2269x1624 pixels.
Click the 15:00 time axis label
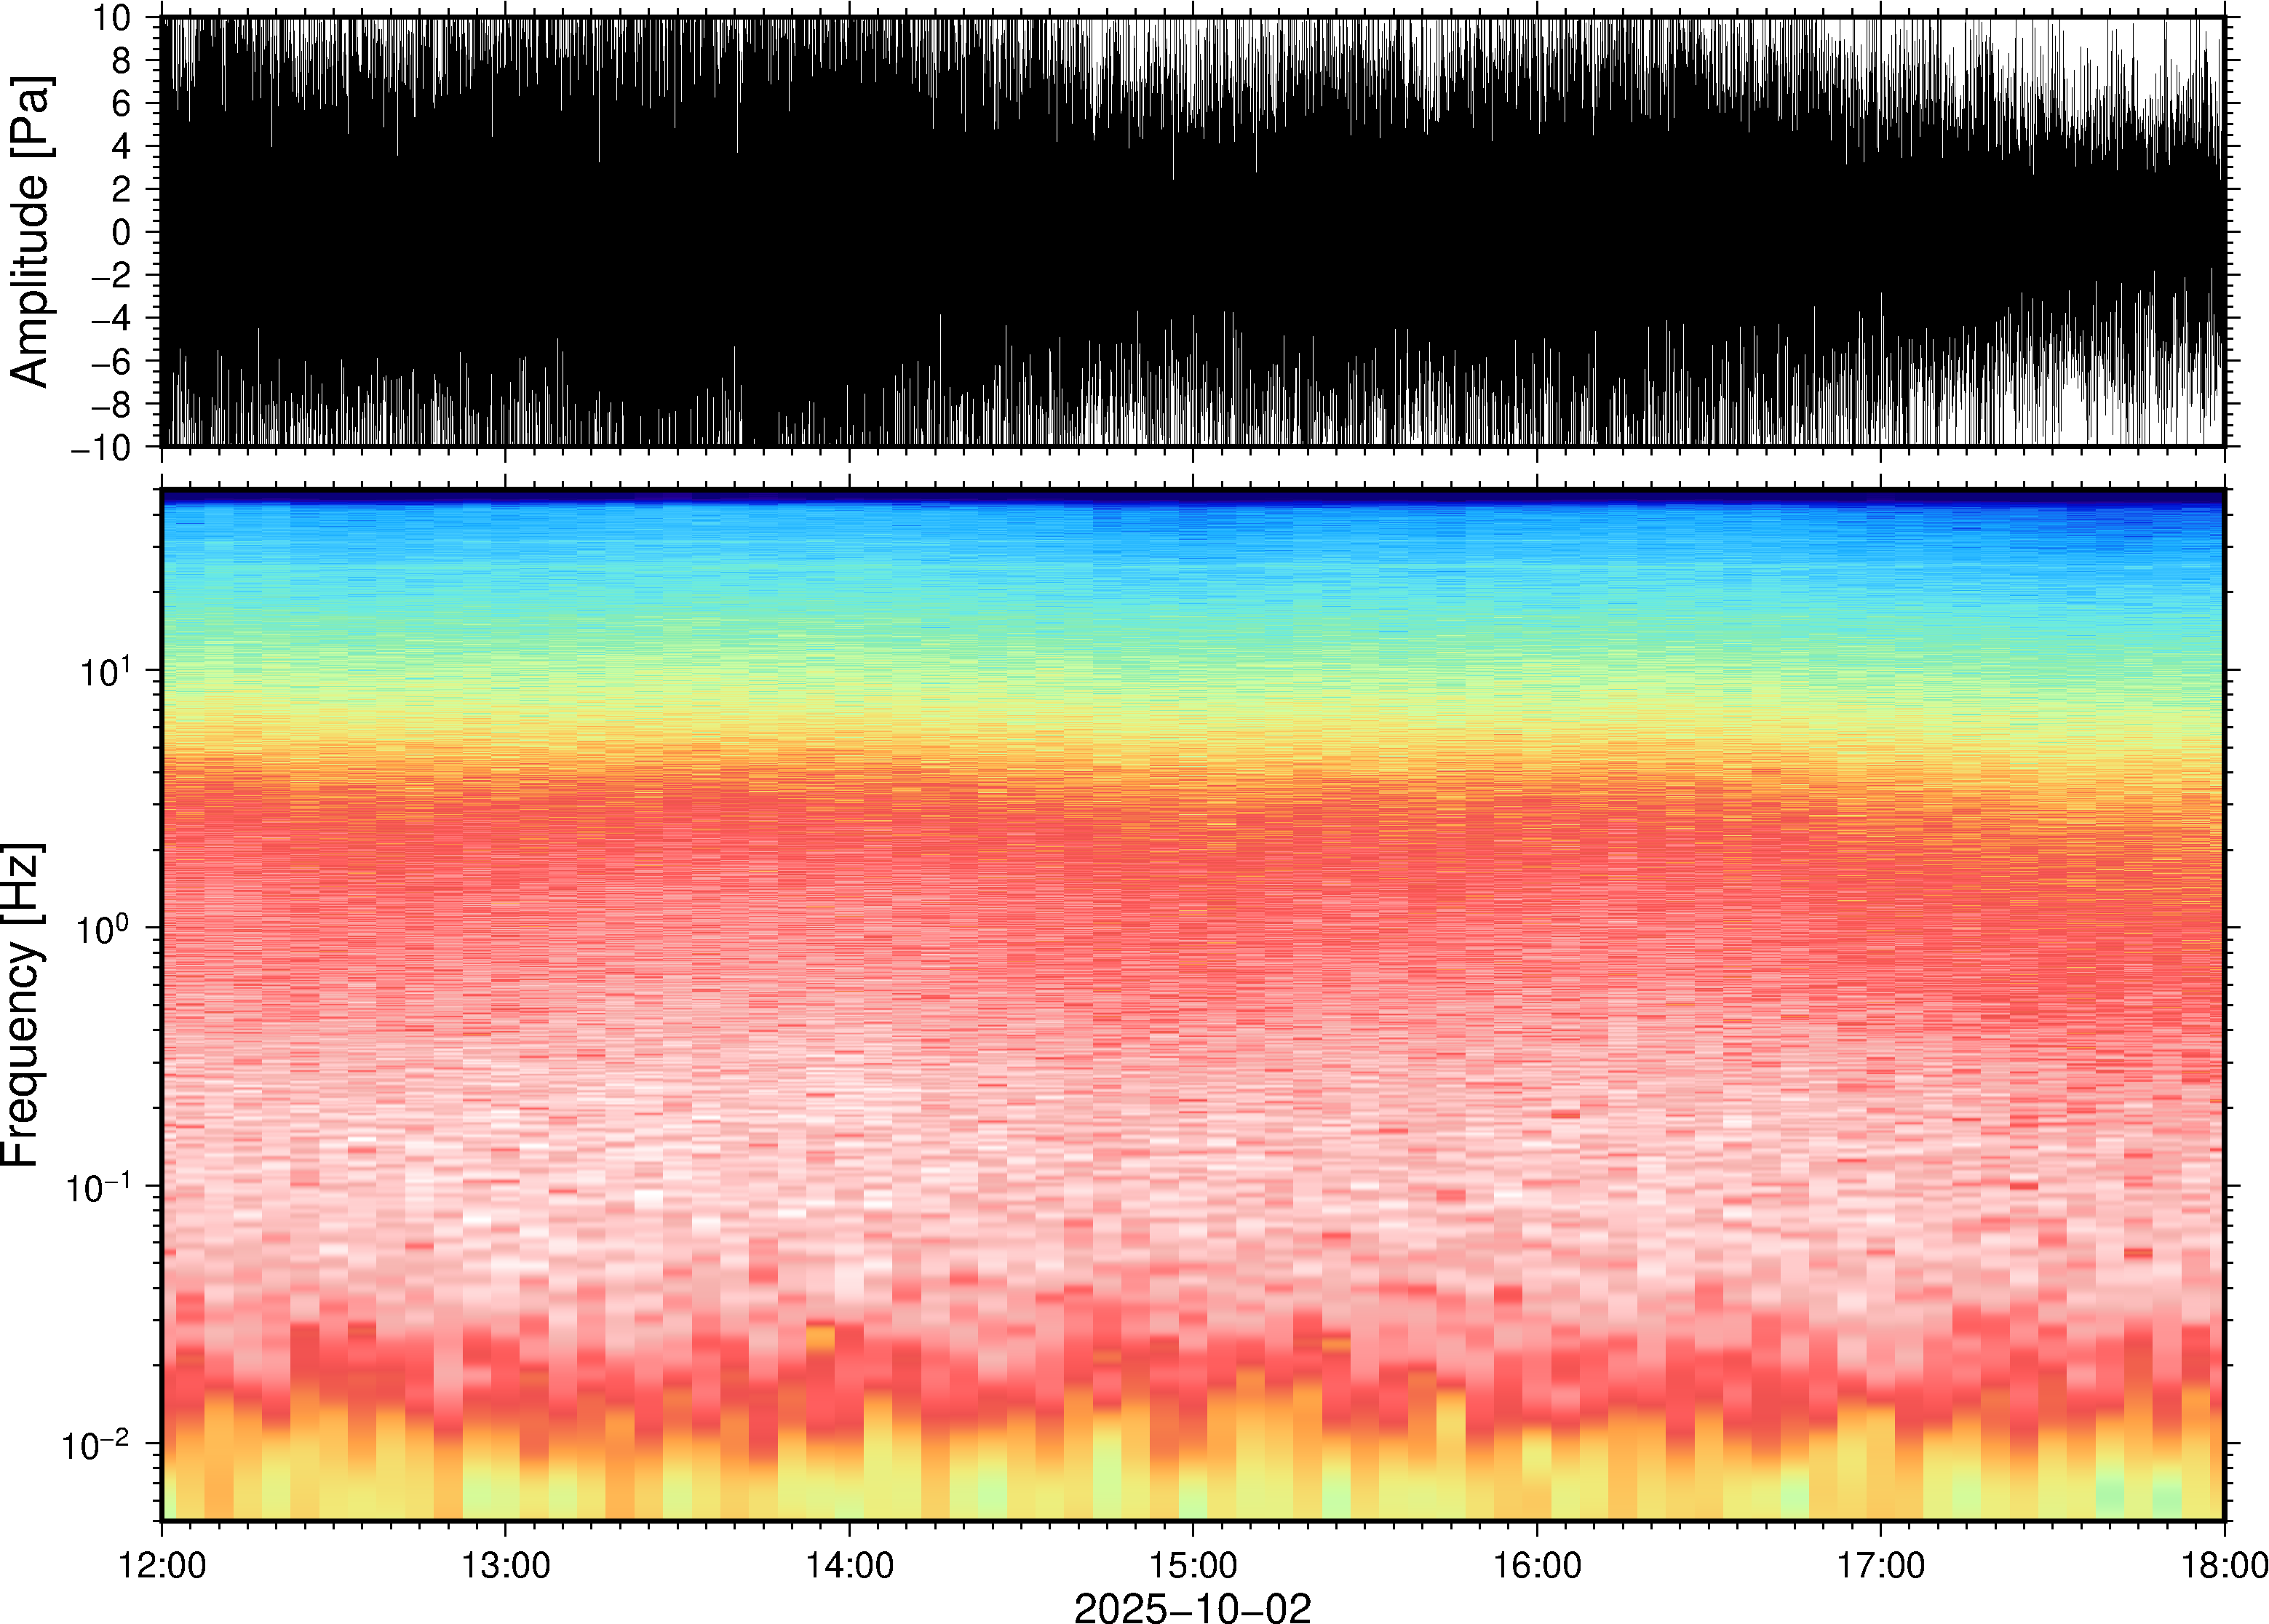[1193, 1565]
